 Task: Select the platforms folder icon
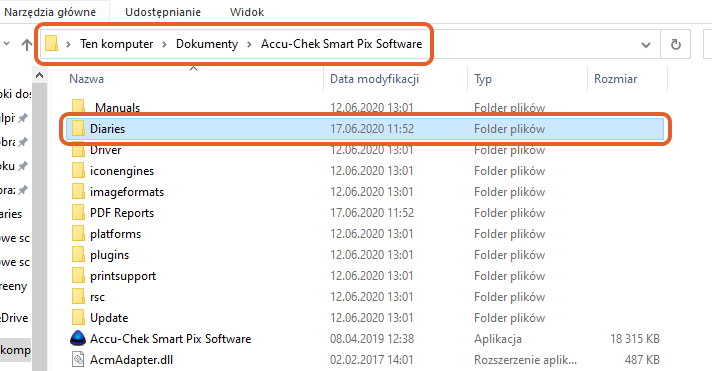point(78,233)
